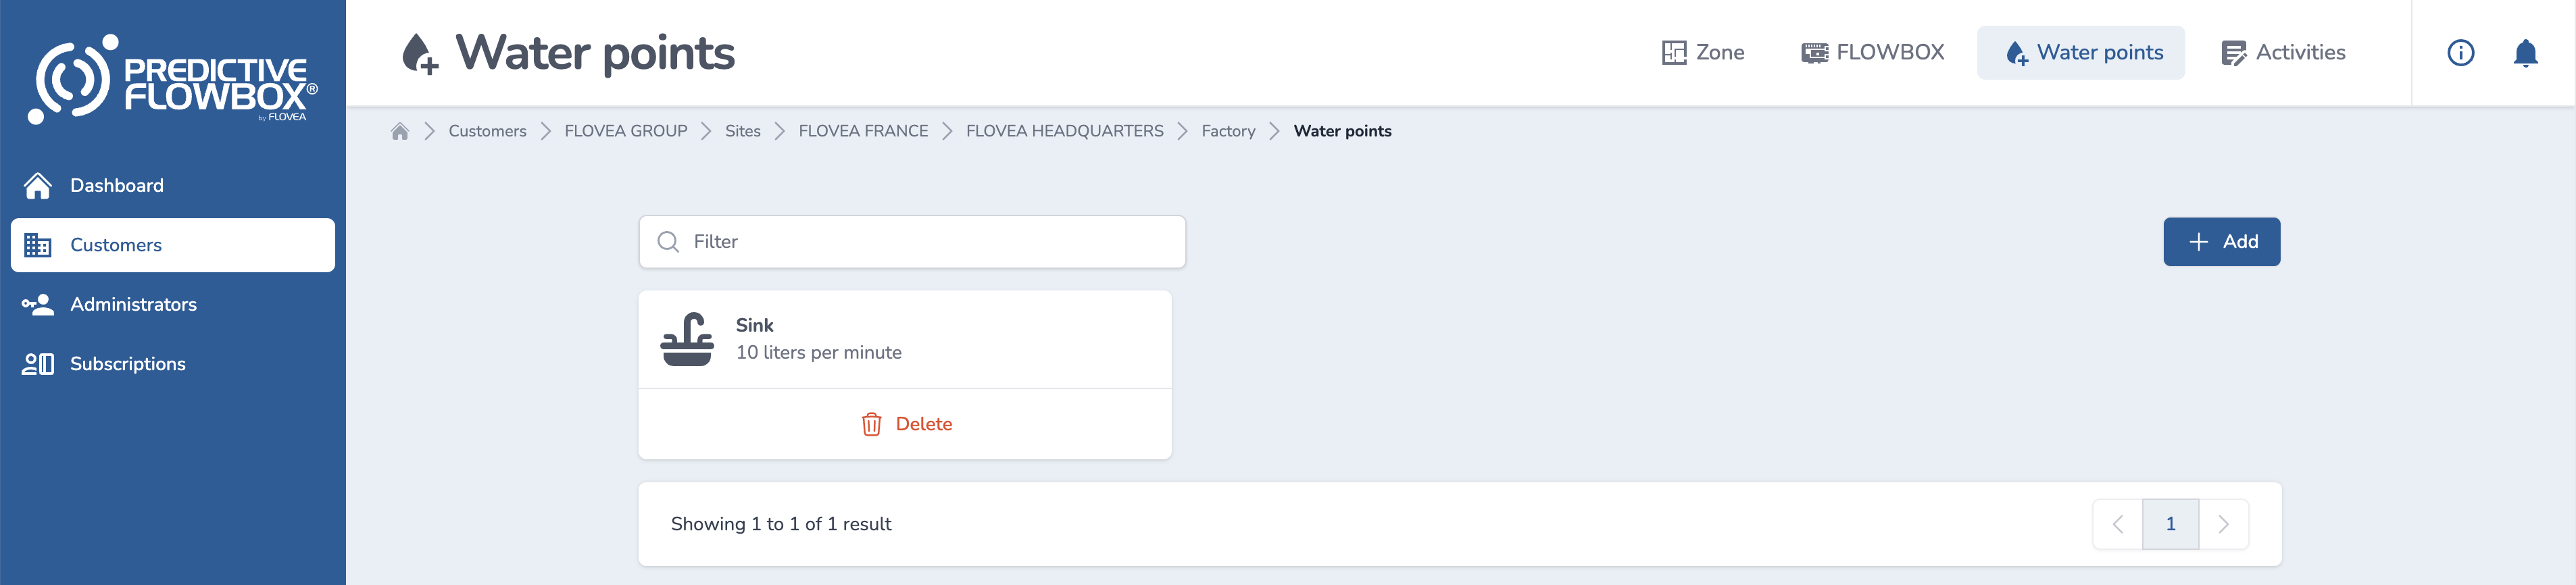This screenshot has height=585, width=2576.
Task: Open FLOVEA HEADQUARTERS from the breadcrumb
Action: tap(1064, 130)
